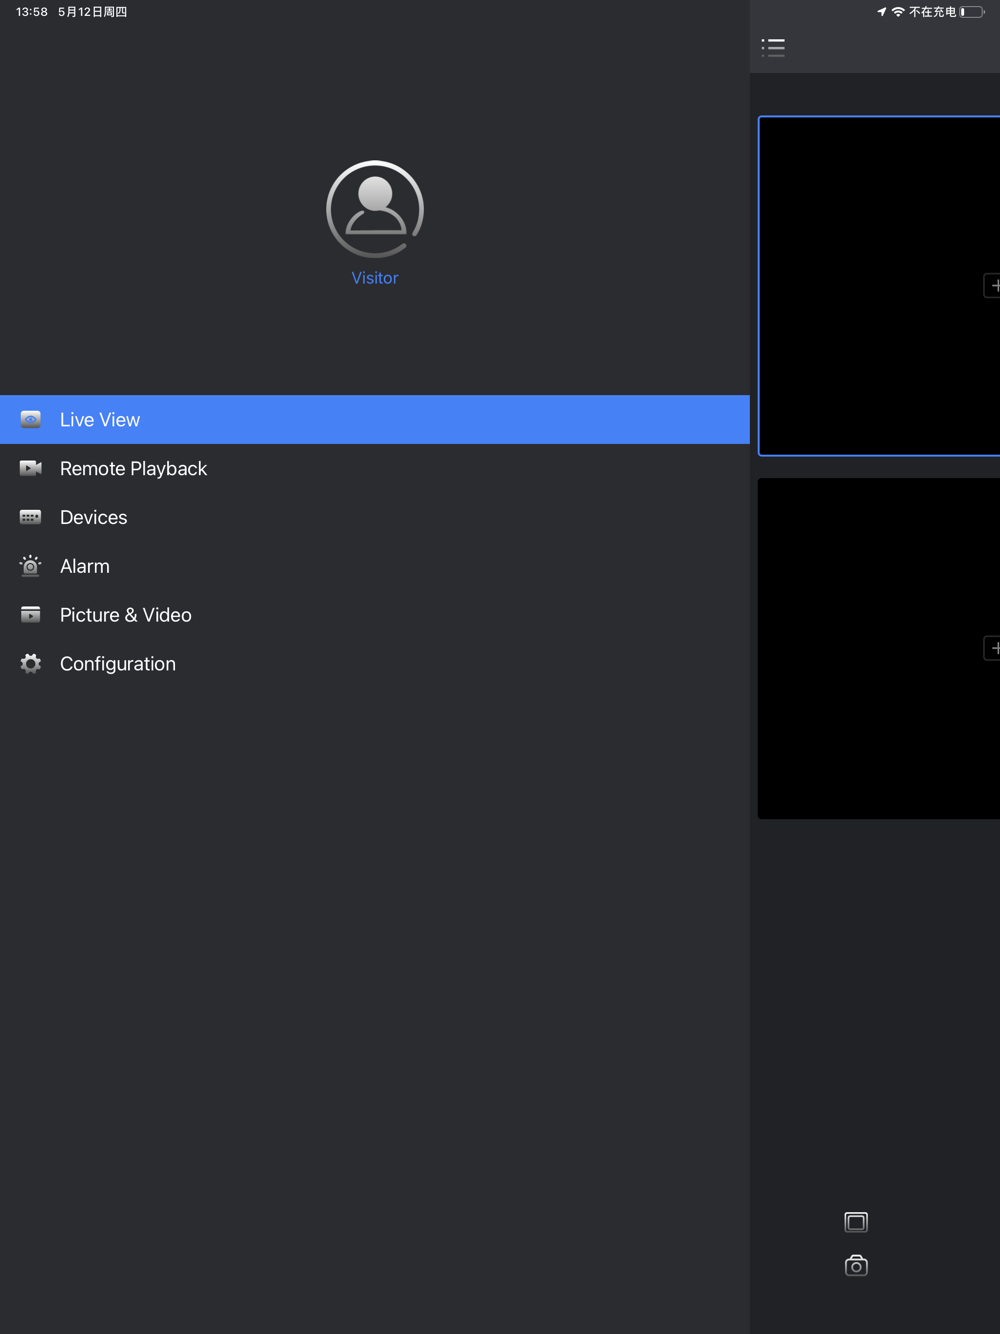1000x1334 pixels.
Task: Open Remote Playback from the side menu
Action: [375, 469]
